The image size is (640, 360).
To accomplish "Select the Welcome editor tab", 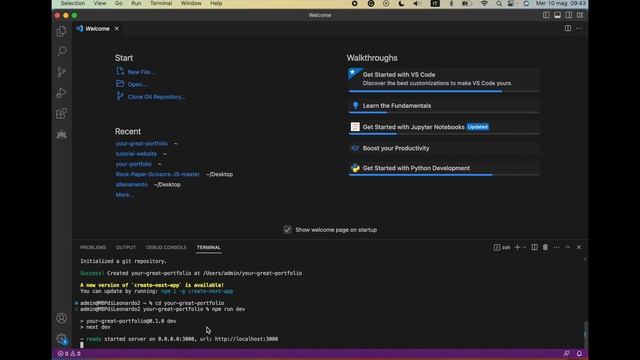I will [97, 29].
